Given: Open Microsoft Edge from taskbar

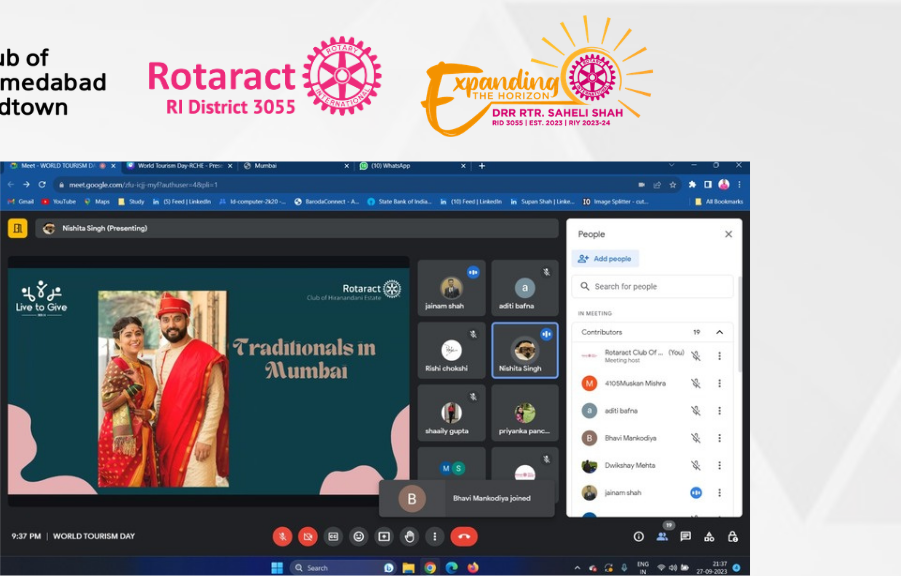Looking at the screenshot, I should (x=452, y=568).
